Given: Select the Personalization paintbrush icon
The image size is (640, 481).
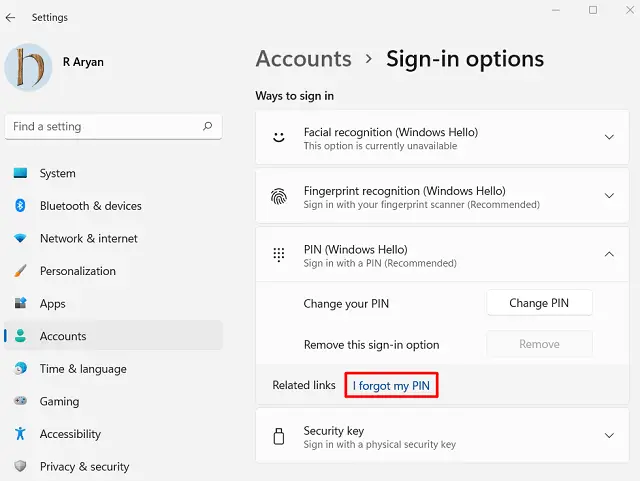Looking at the screenshot, I should (20, 271).
